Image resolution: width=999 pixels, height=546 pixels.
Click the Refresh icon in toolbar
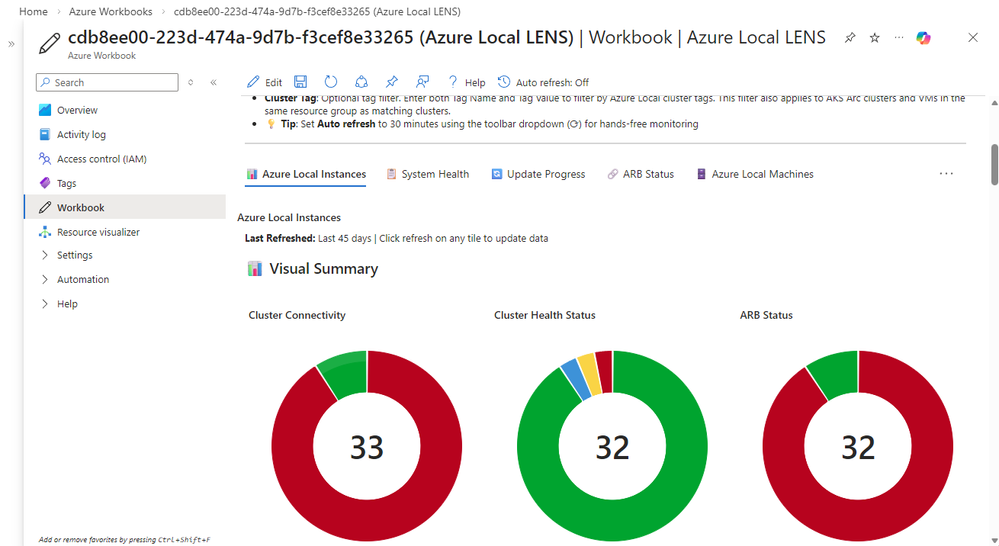pyautogui.click(x=331, y=82)
